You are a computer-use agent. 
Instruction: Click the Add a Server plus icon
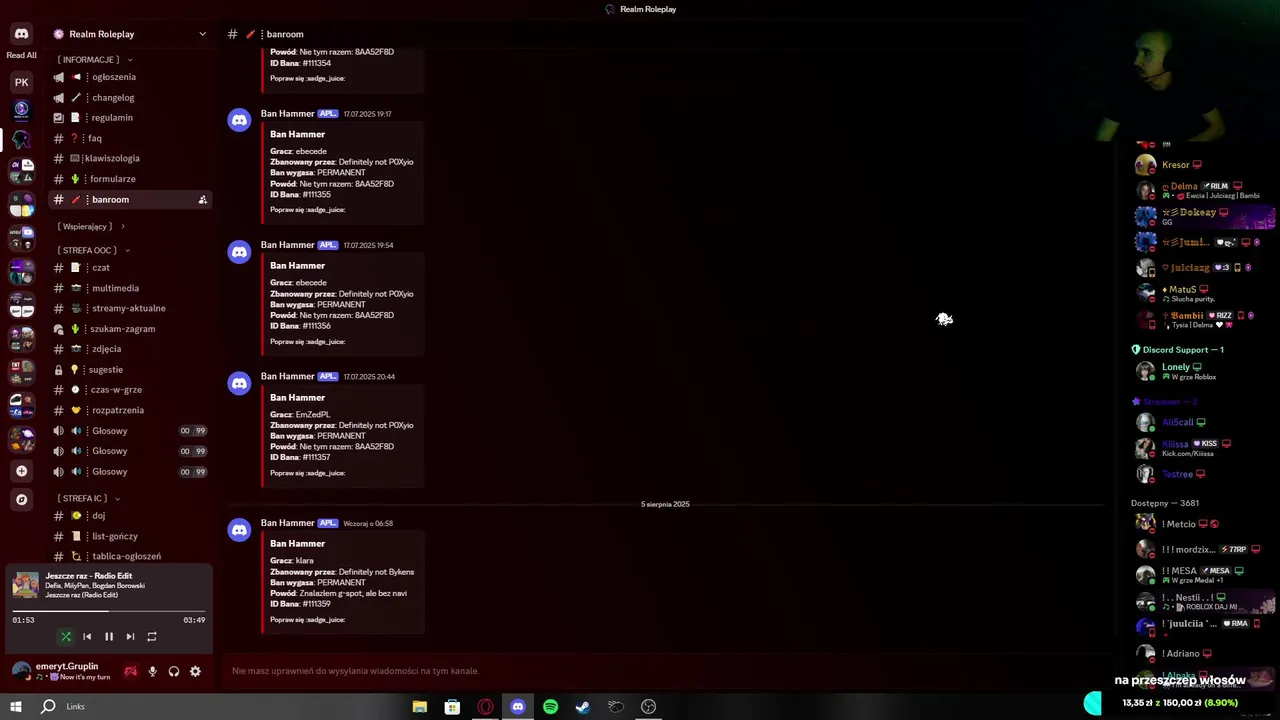[x=21, y=471]
